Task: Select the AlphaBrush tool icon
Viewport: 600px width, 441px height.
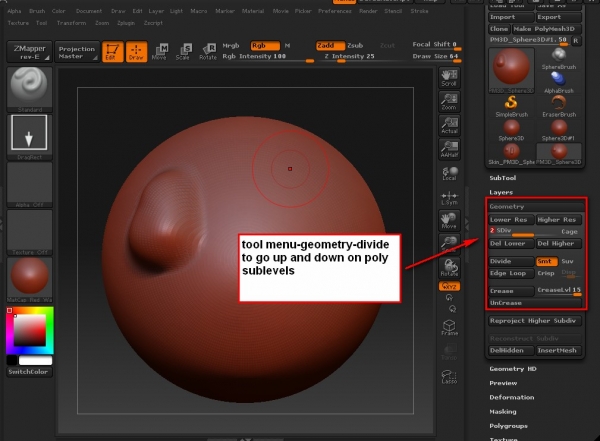Action: pos(559,83)
